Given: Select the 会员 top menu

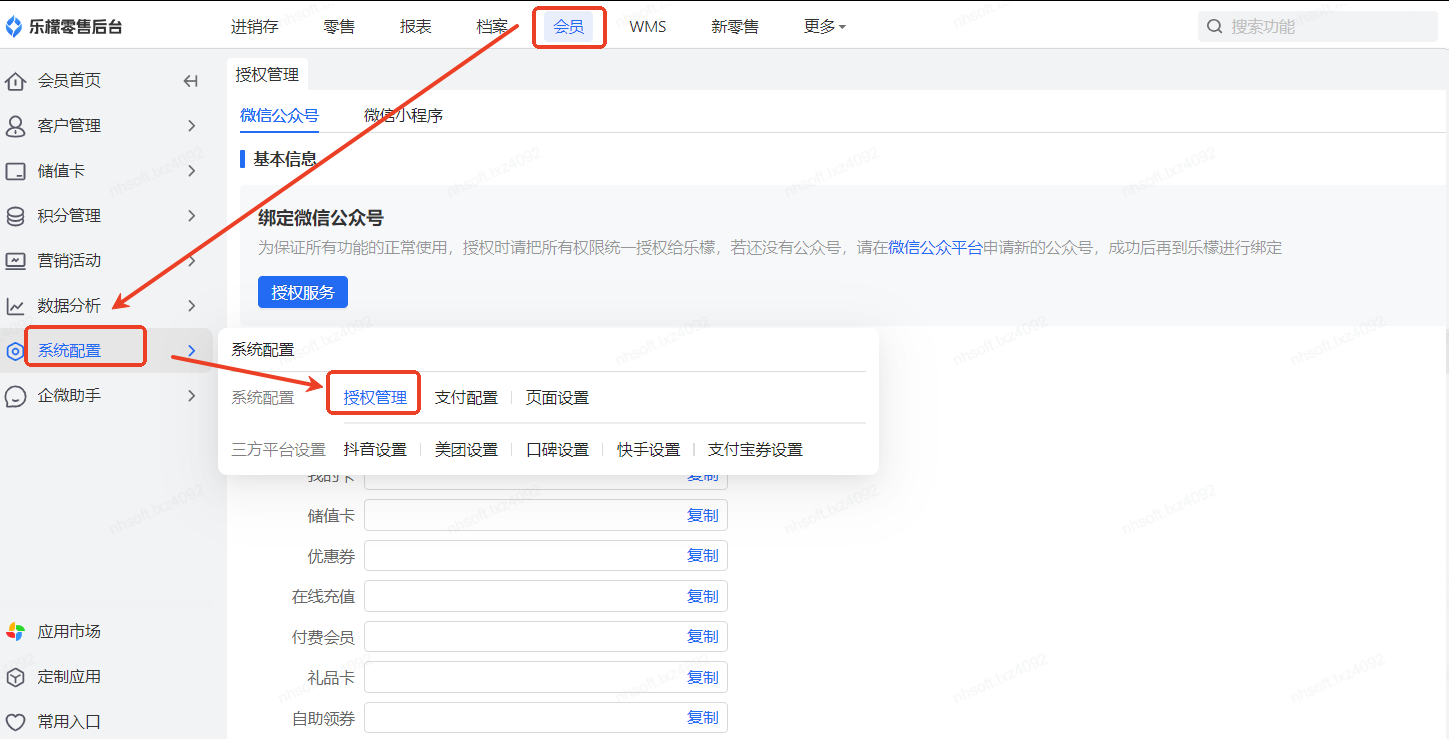Looking at the screenshot, I should tap(568, 27).
